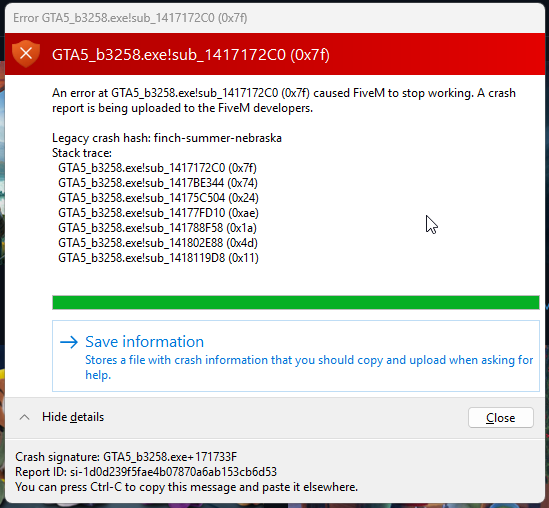Select the red header error title
Image resolution: width=549 pixels, height=508 pixels.
(191, 55)
